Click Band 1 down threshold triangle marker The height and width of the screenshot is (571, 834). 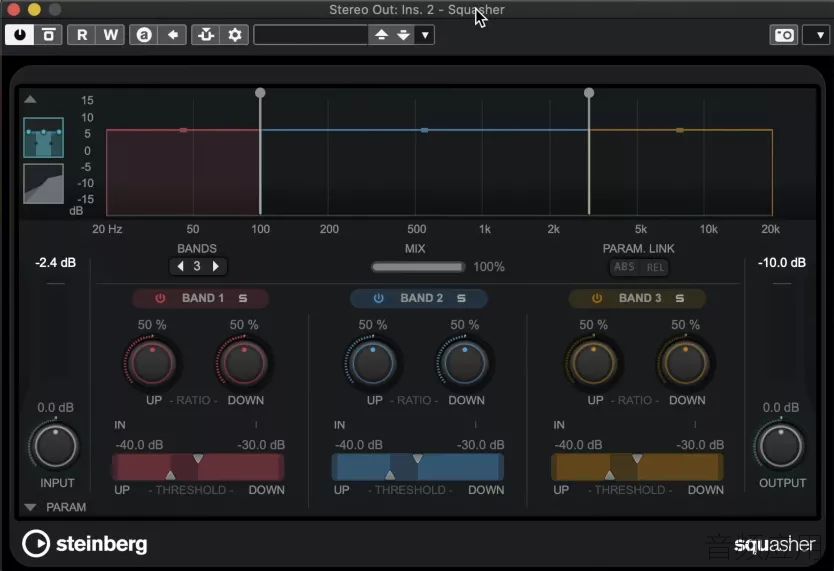point(198,458)
